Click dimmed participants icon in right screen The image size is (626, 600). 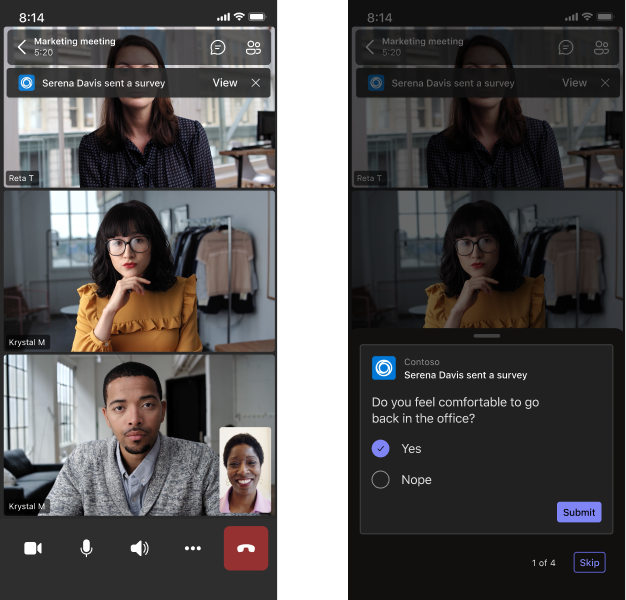click(602, 48)
